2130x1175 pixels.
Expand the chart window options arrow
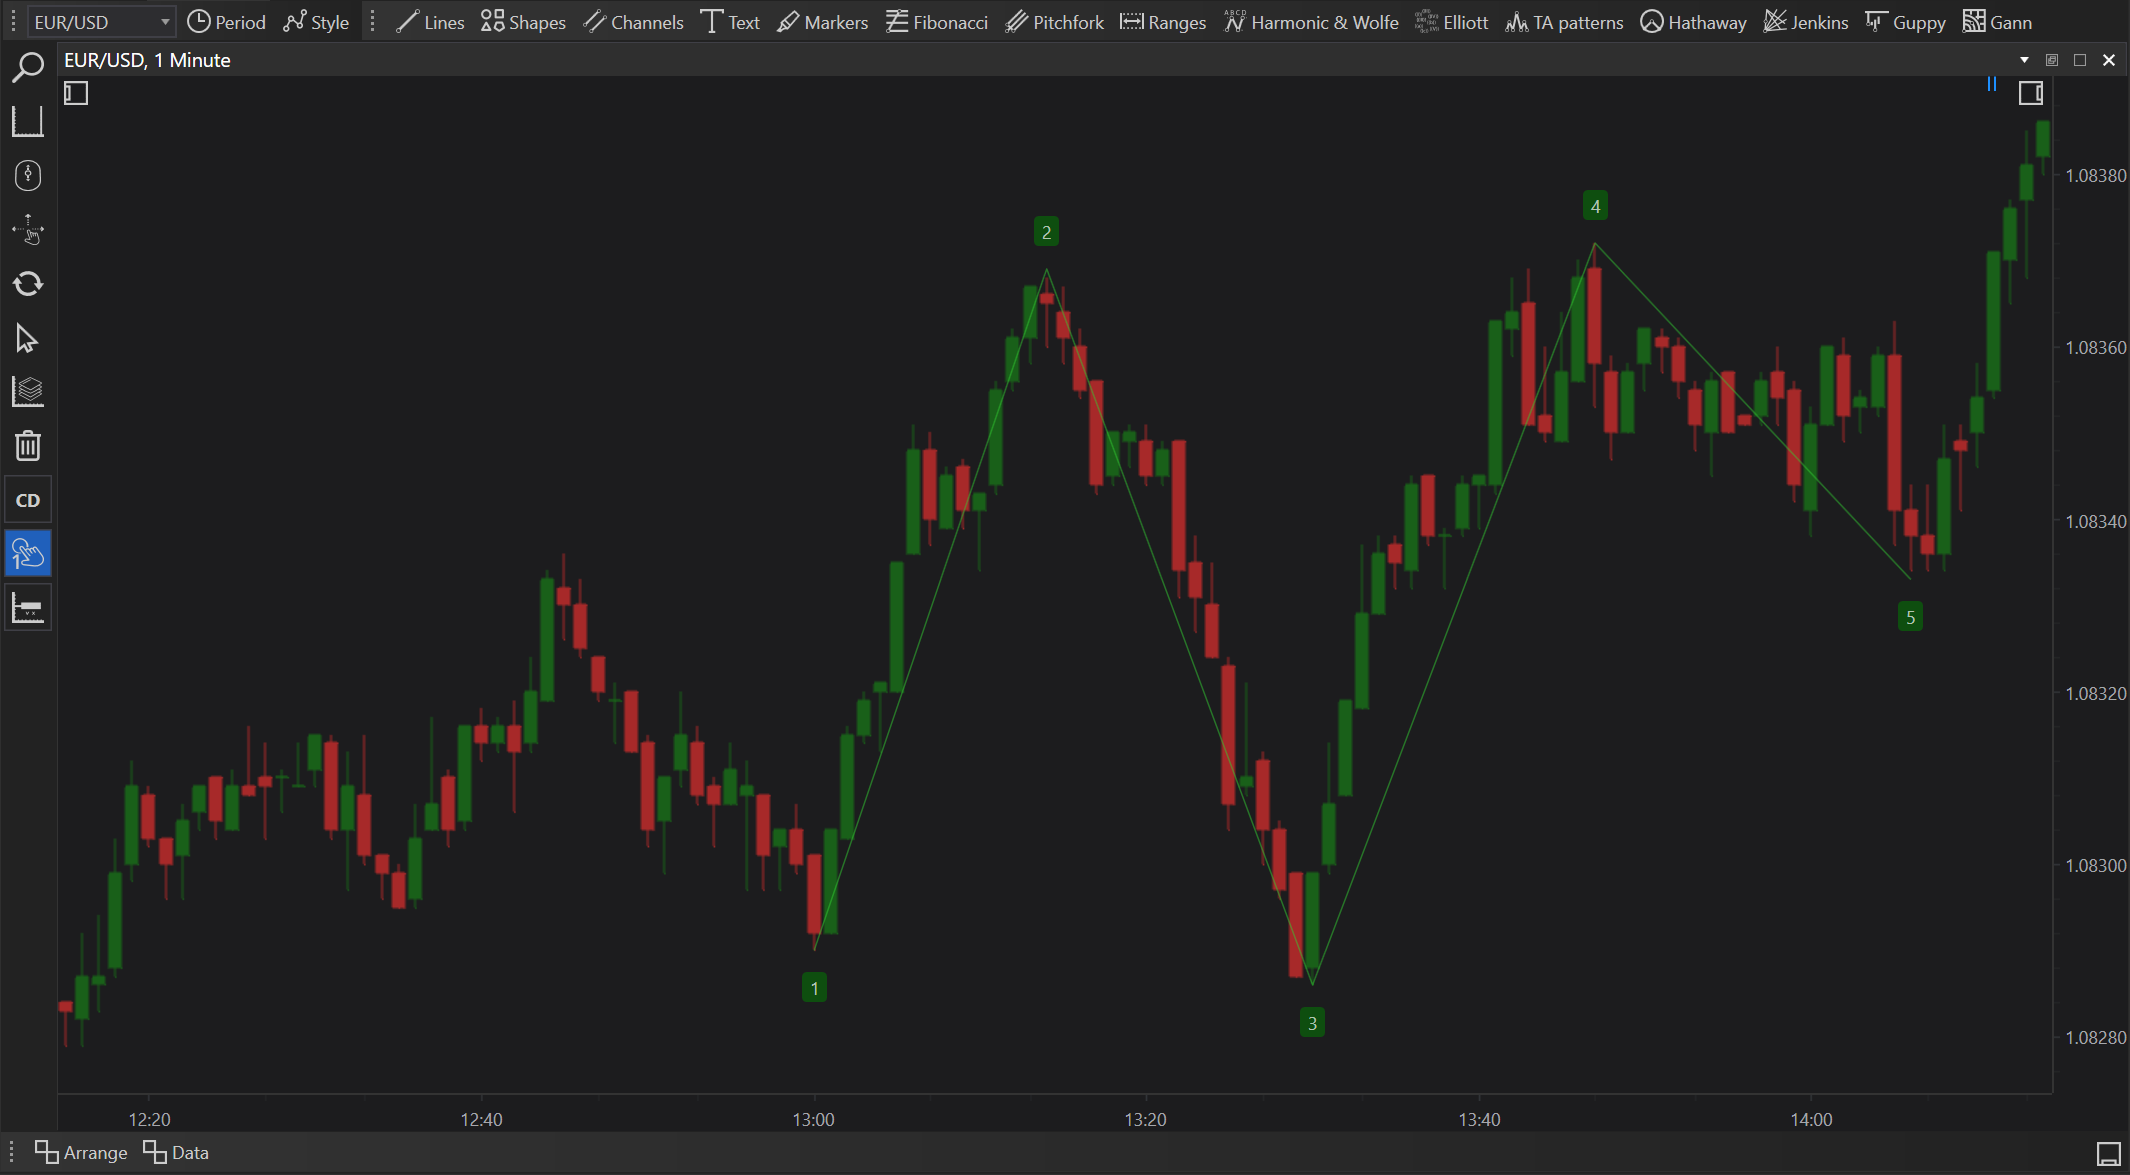click(x=2024, y=60)
